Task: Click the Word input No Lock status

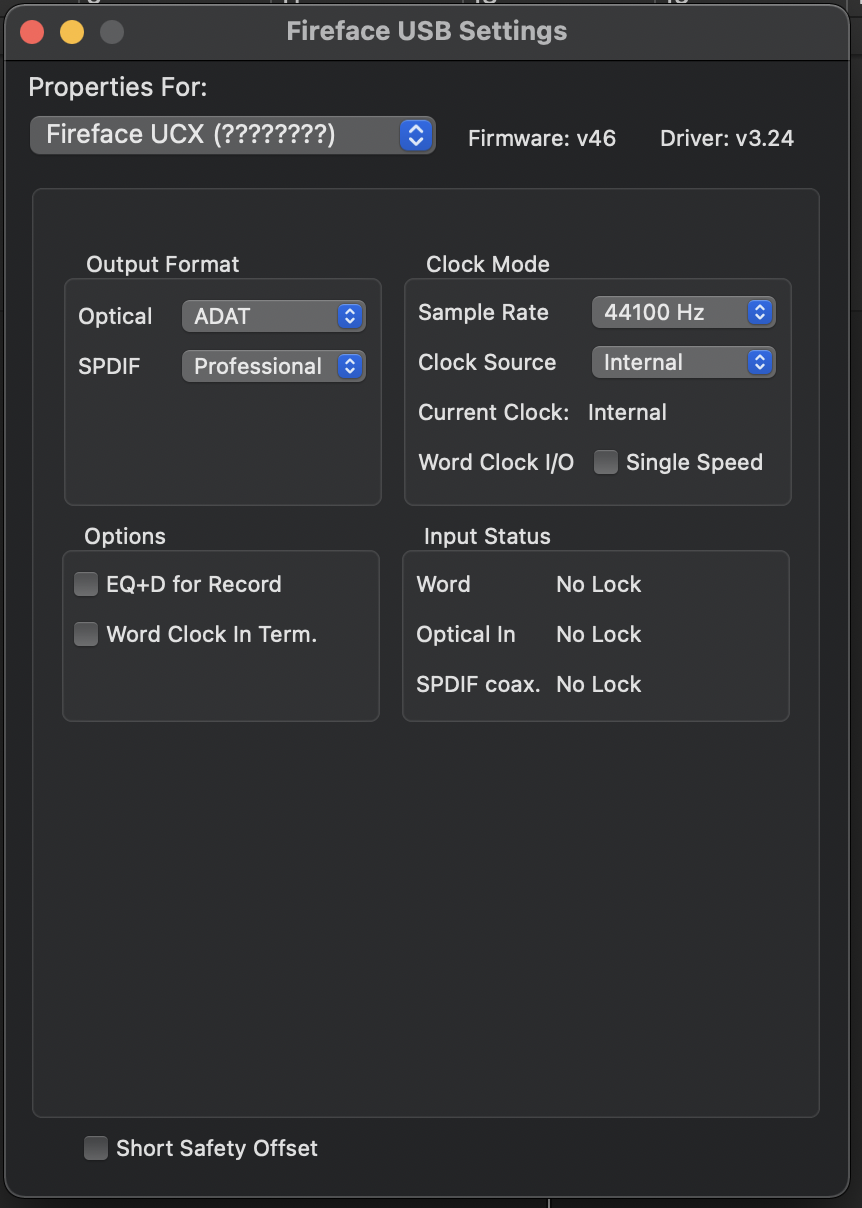Action: [598, 584]
